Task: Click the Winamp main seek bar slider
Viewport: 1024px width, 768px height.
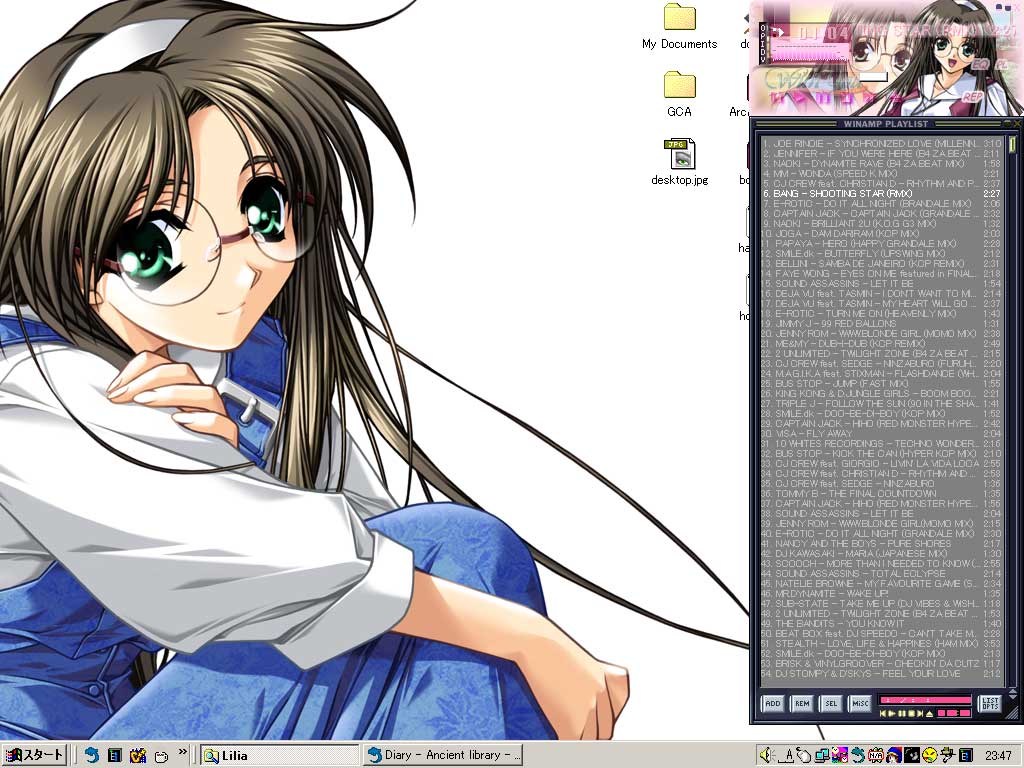Action: point(873,77)
